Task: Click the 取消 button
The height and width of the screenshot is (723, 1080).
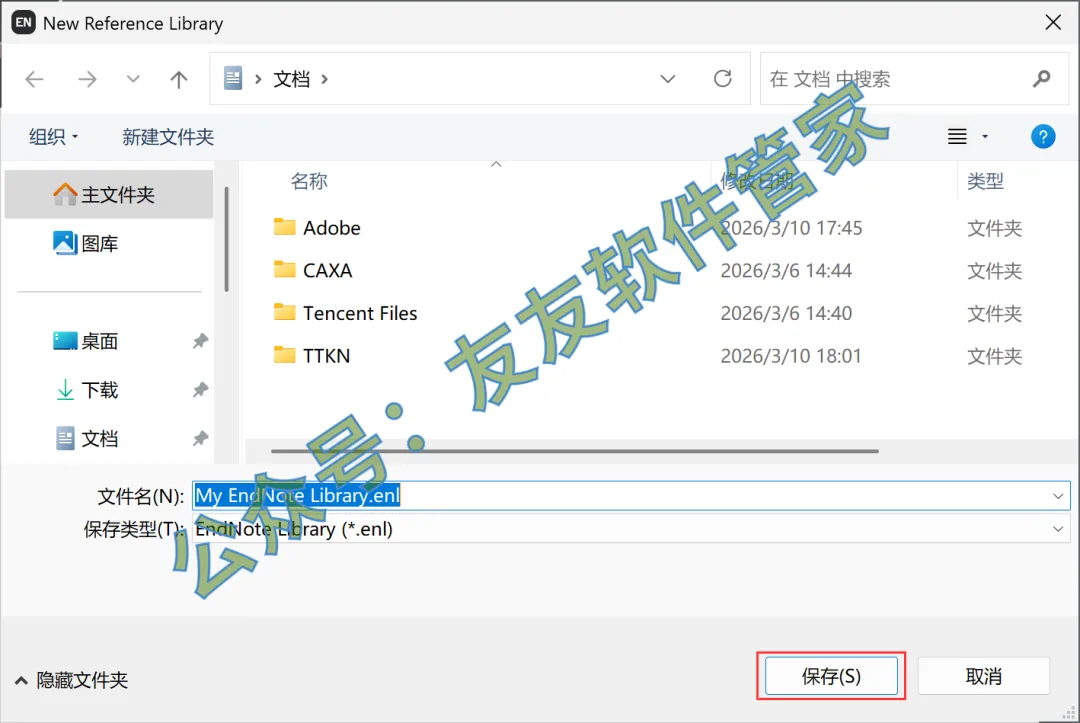Action: pyautogui.click(x=983, y=676)
